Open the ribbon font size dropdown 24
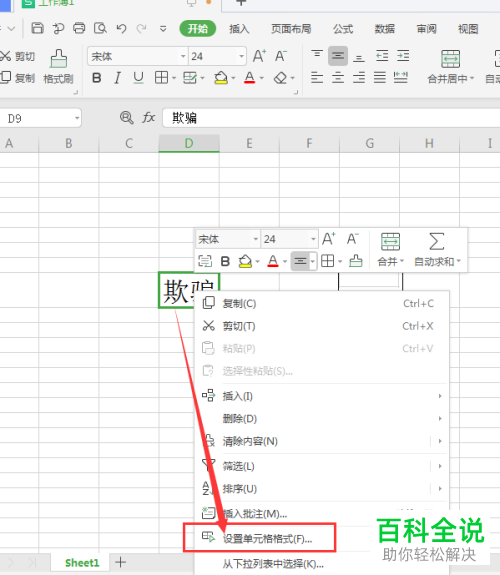500x575 pixels. tap(241, 56)
